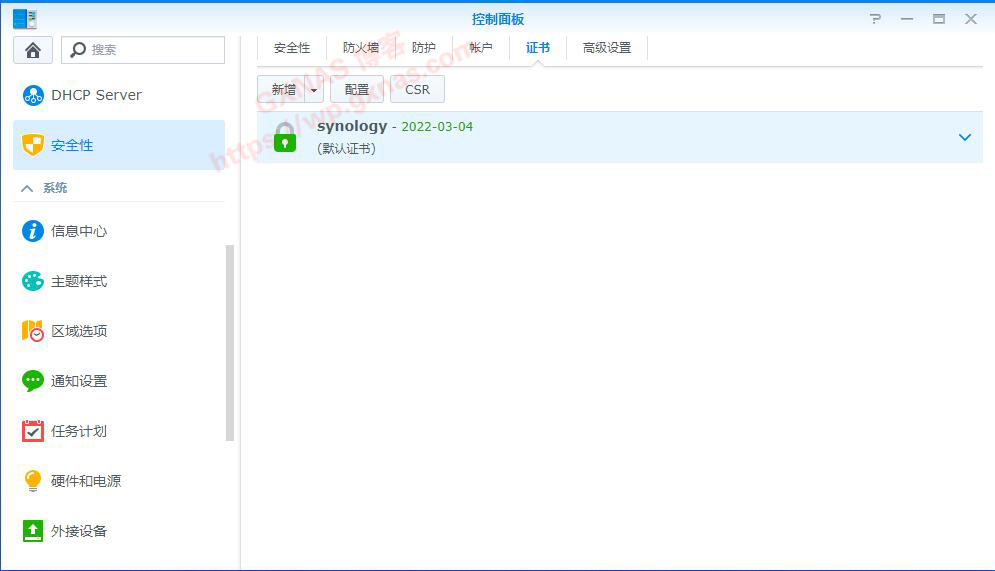Select the 安全性 shield icon
Image resolution: width=995 pixels, height=571 pixels.
pos(33,145)
